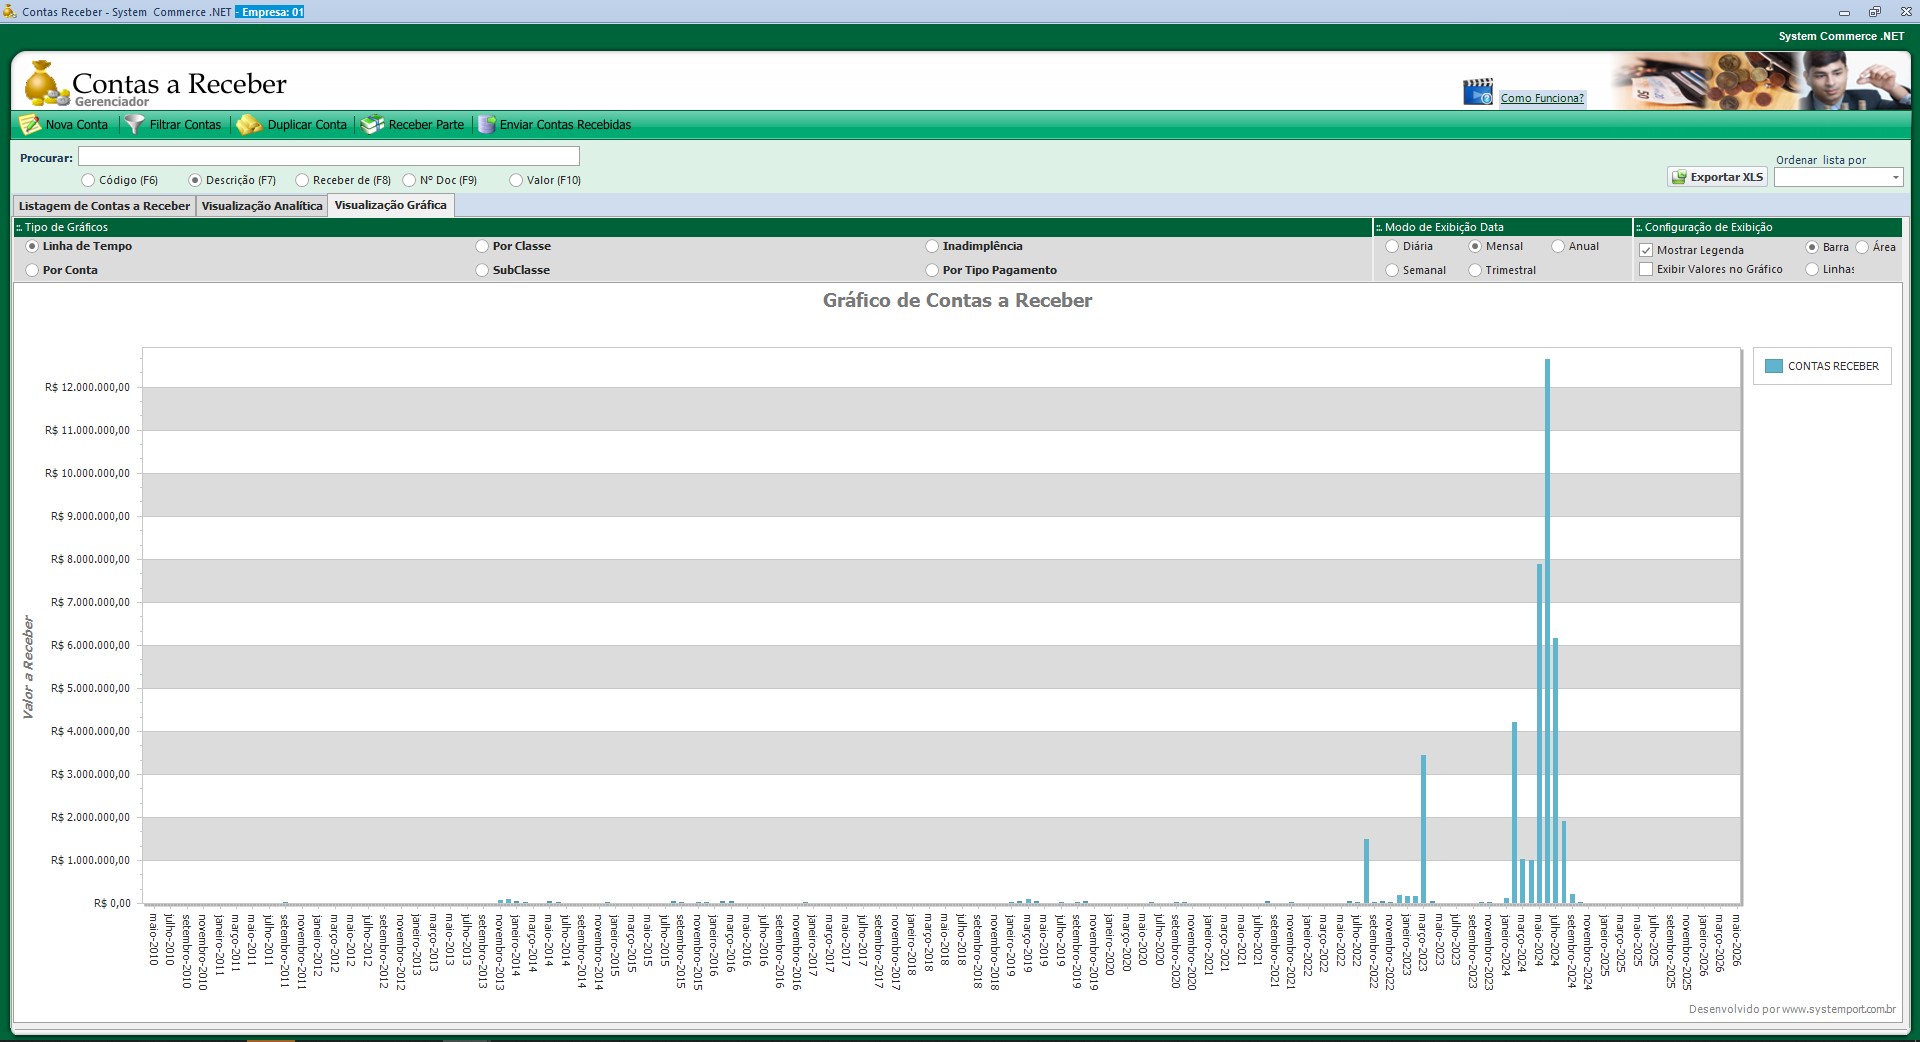This screenshot has width=1920, height=1042.
Task: Open the Como Funciona? link
Action: [1542, 98]
